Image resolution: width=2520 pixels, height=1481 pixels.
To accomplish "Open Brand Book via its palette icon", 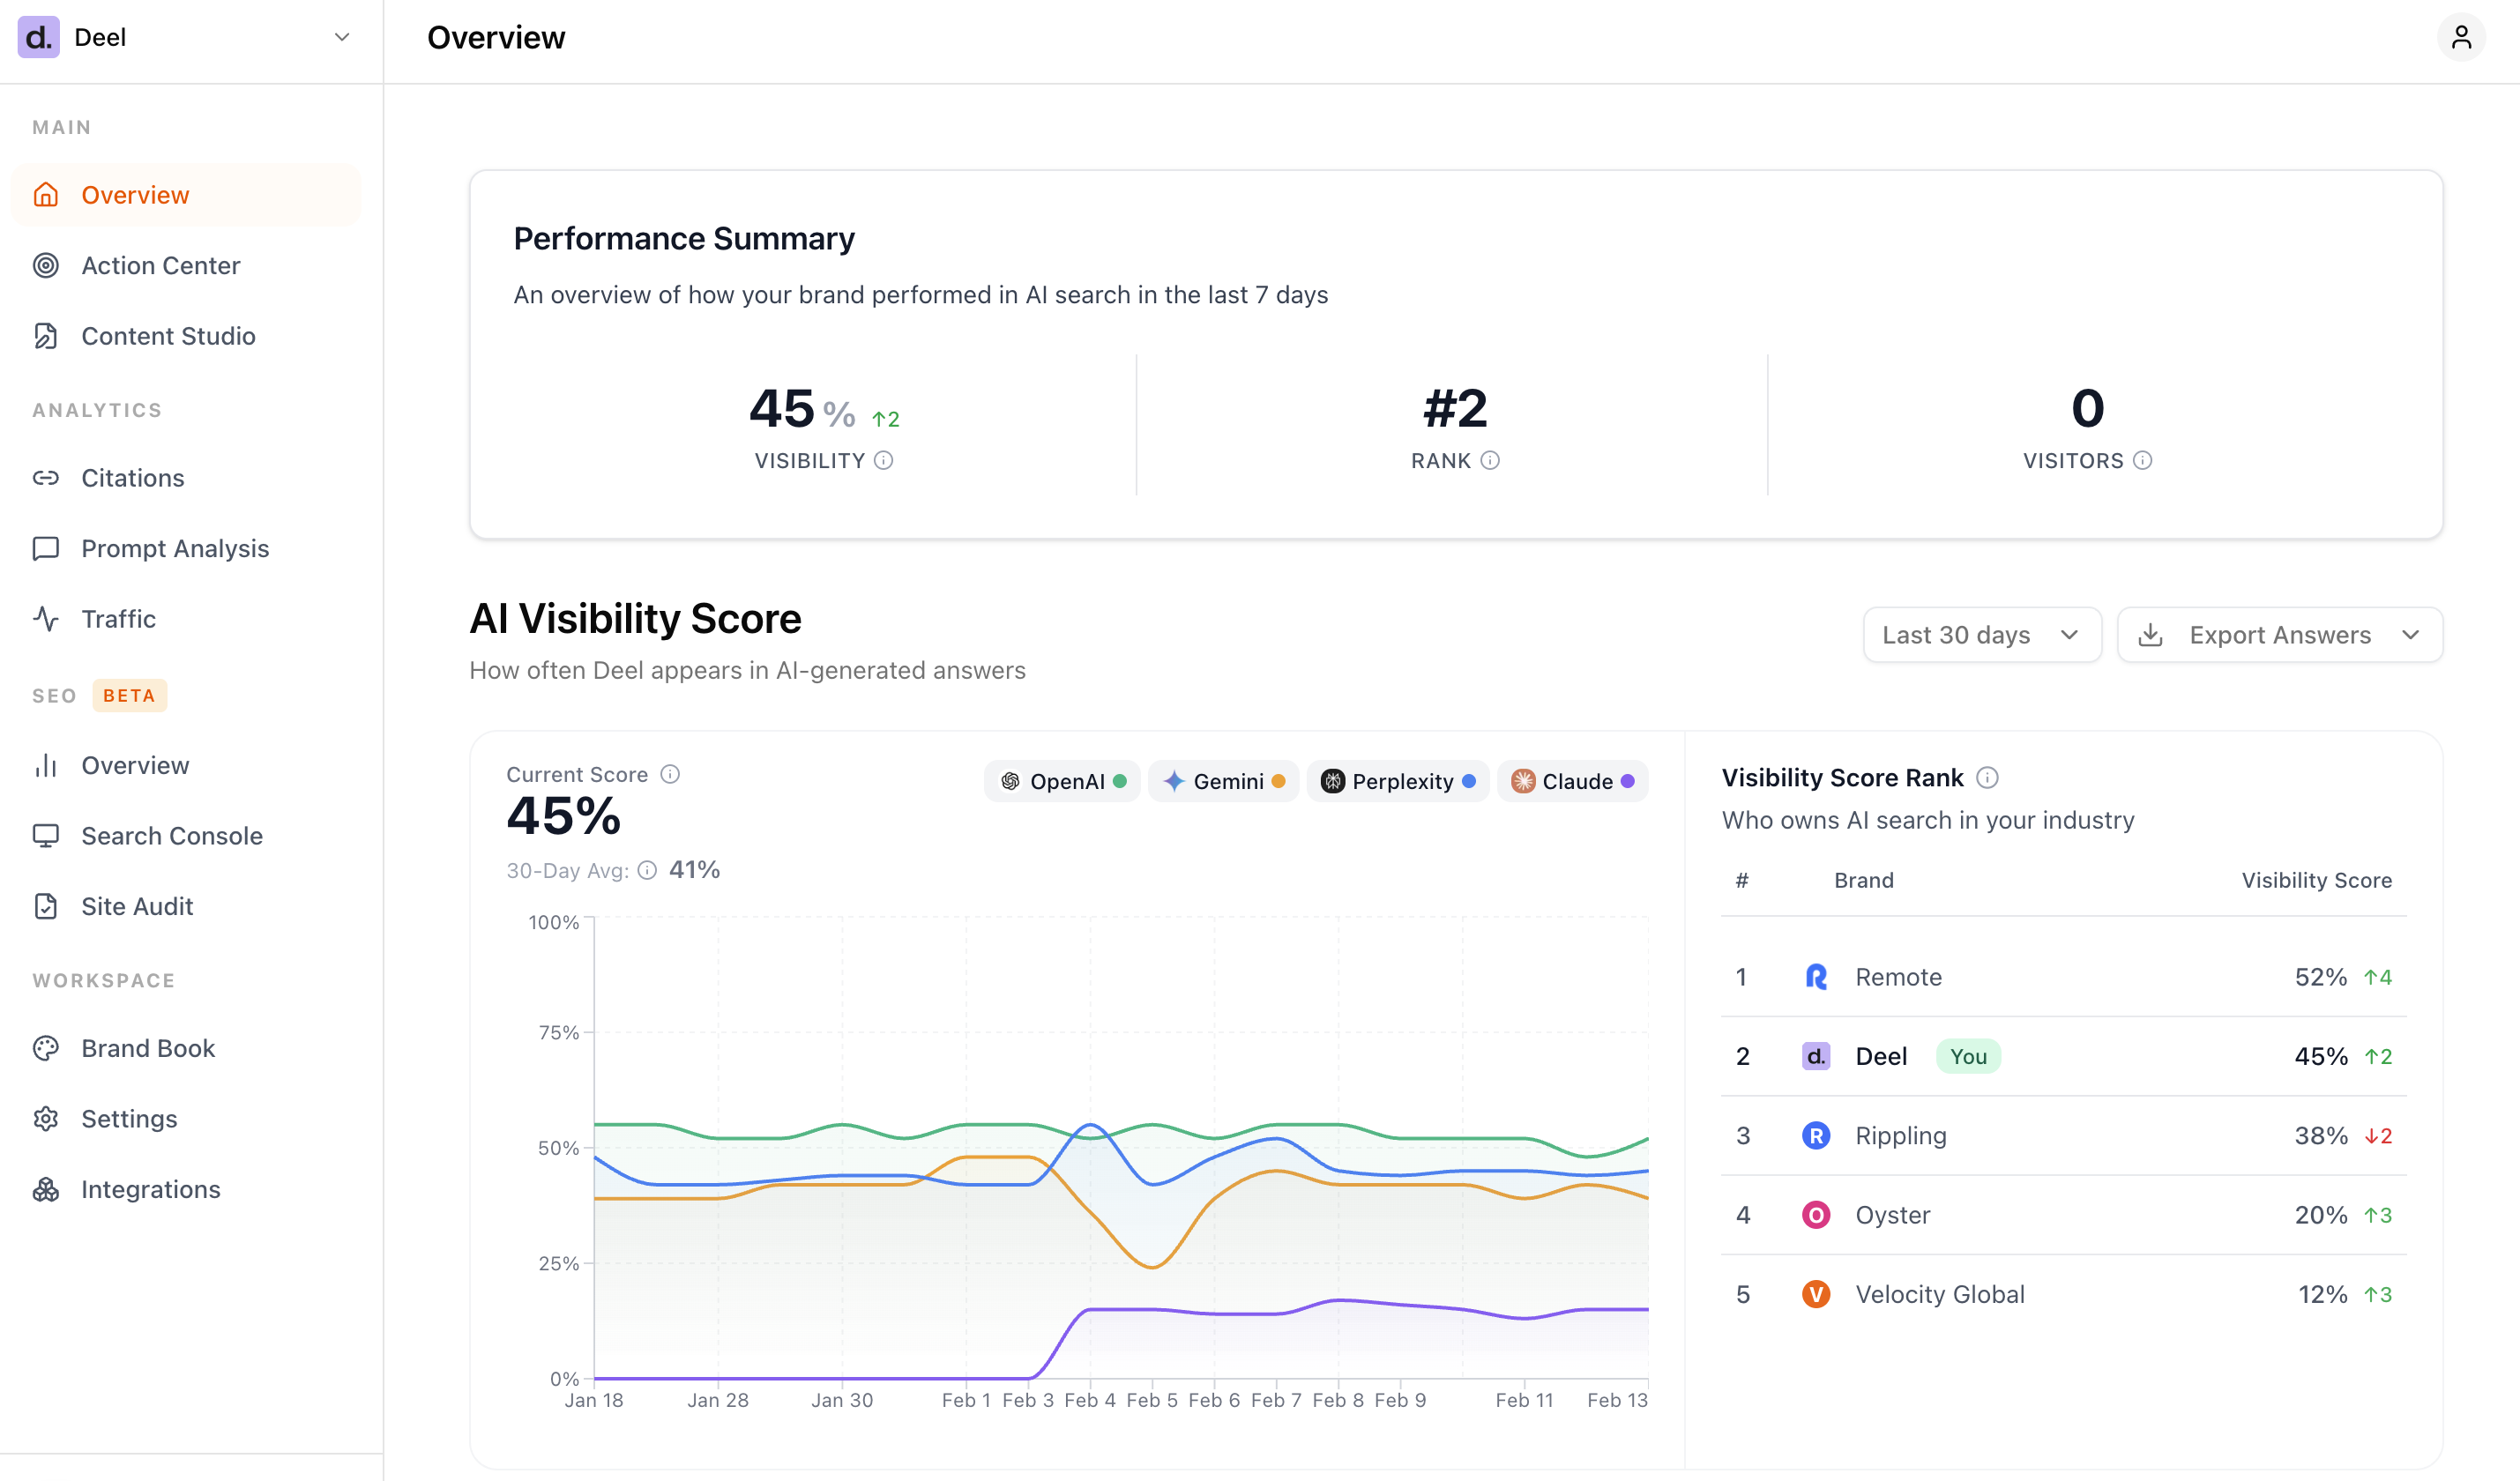I will pyautogui.click(x=47, y=1048).
